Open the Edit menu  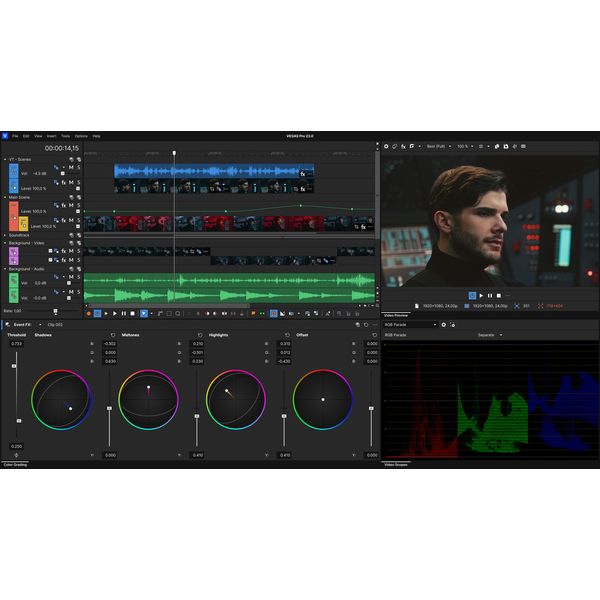26,136
